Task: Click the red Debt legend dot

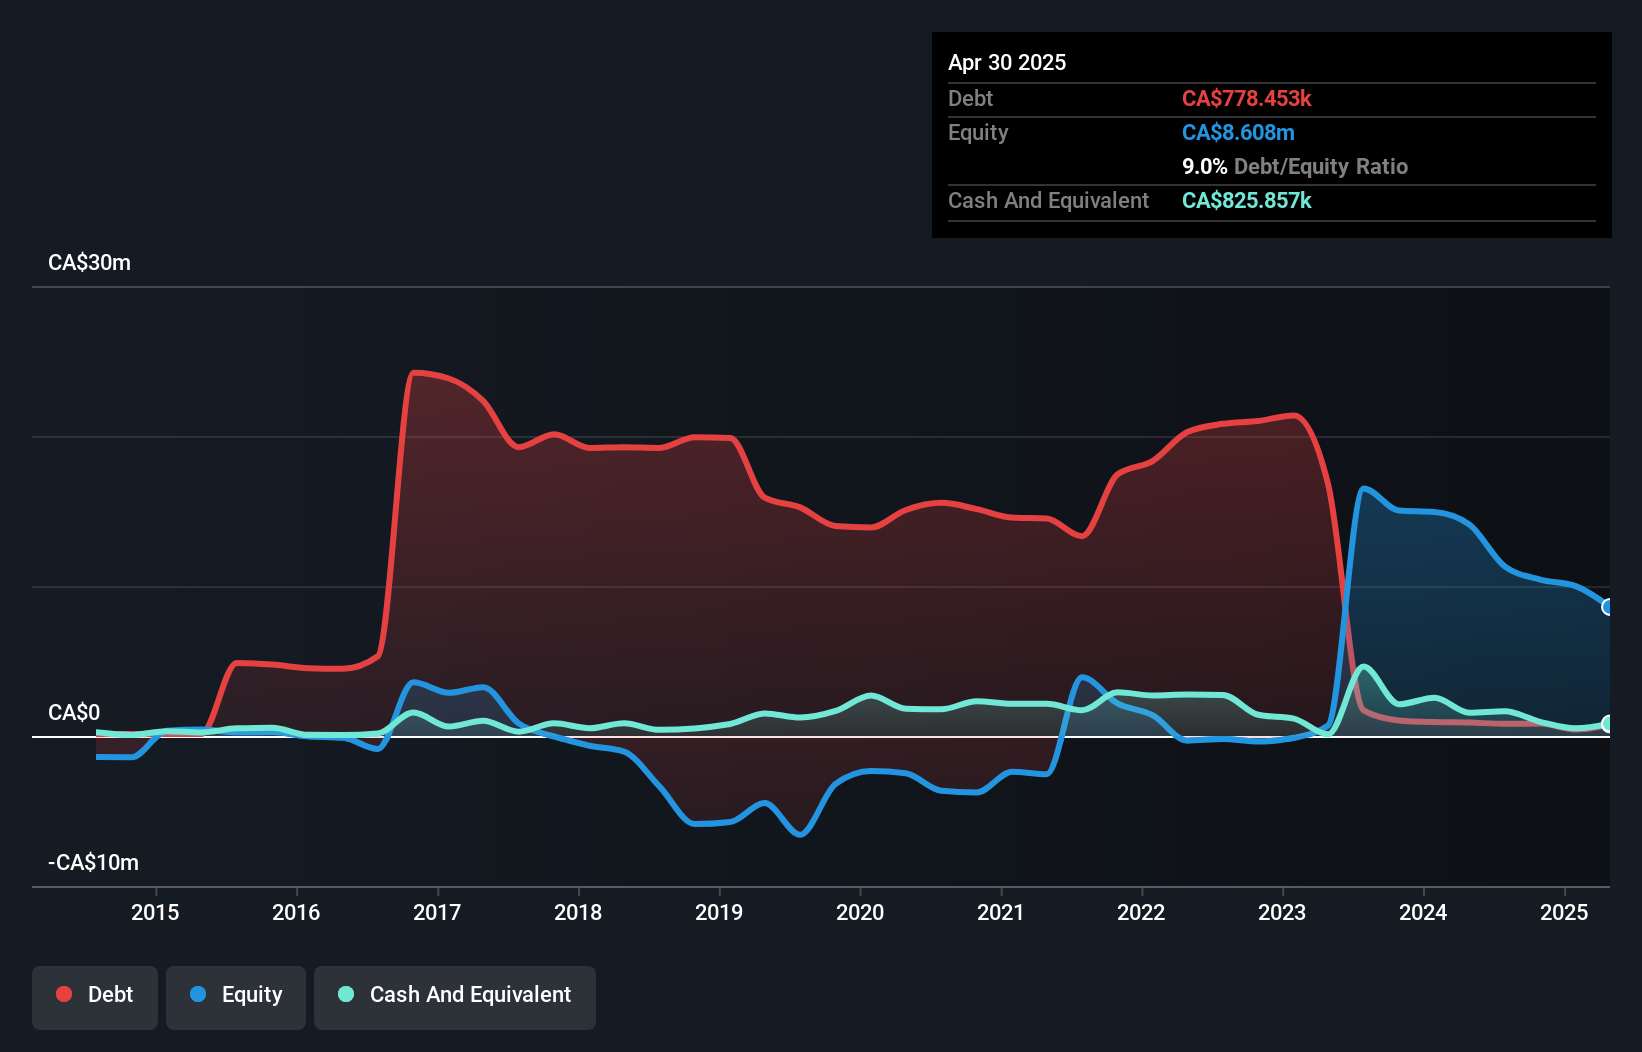Action: [x=64, y=994]
